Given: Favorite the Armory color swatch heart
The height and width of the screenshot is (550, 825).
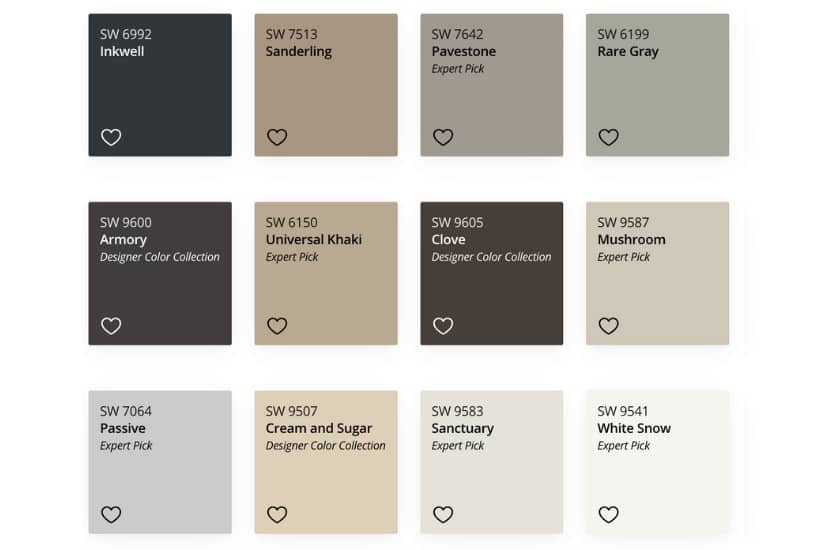Looking at the screenshot, I should (111, 325).
